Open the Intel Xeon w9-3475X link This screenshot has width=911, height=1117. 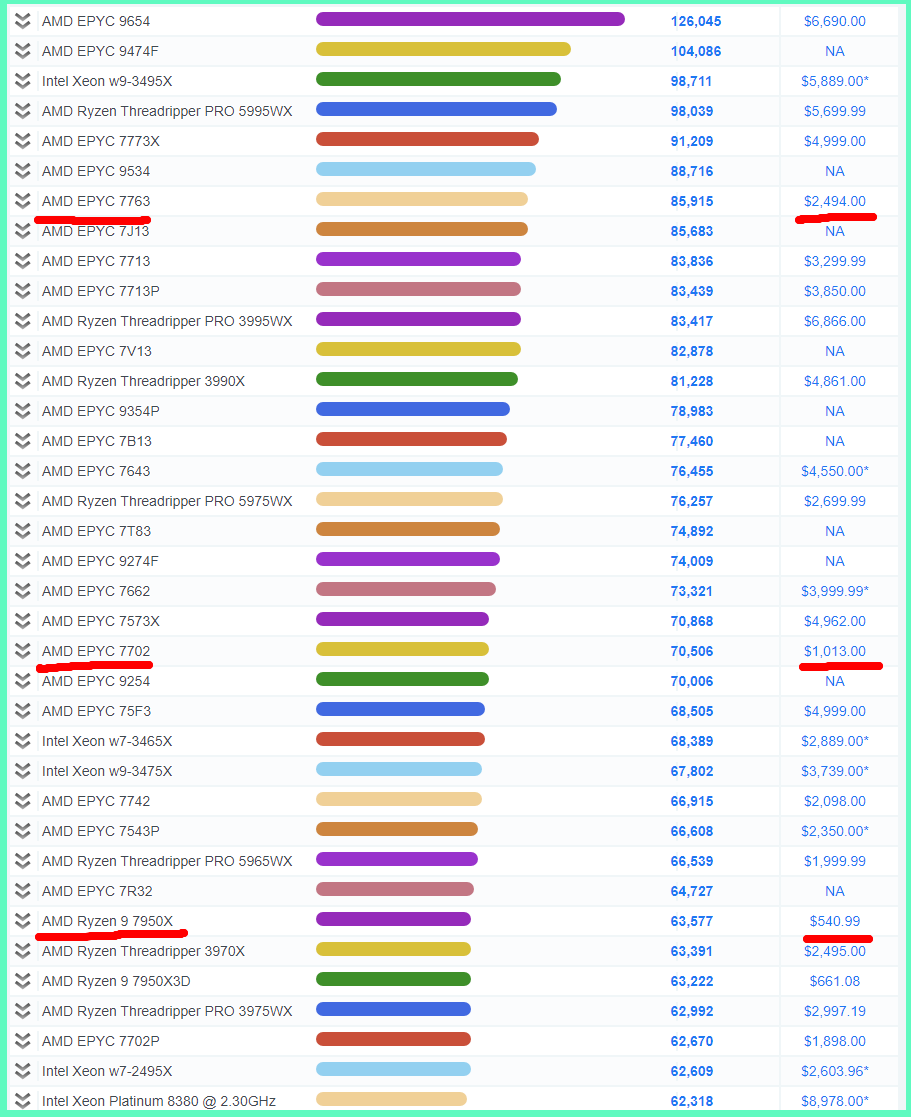107,771
